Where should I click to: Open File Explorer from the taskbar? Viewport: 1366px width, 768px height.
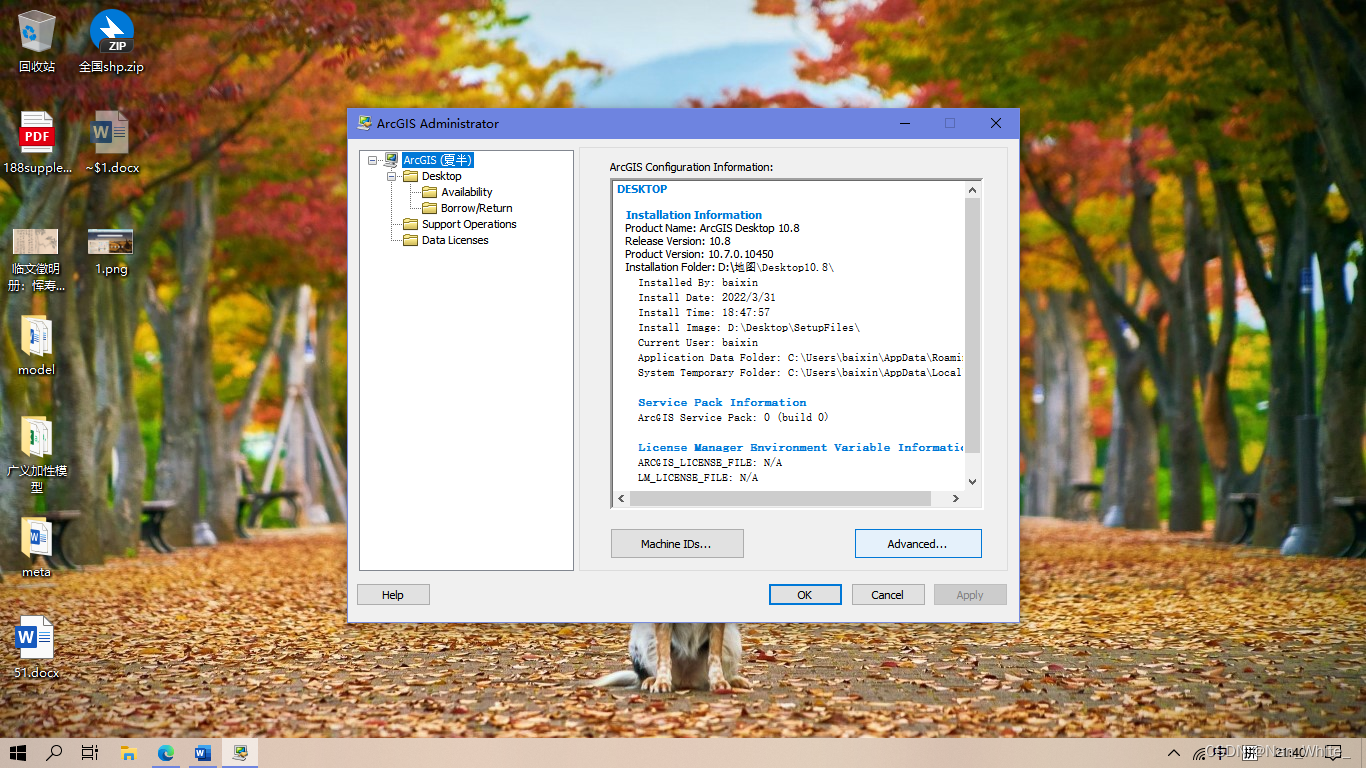[x=128, y=753]
